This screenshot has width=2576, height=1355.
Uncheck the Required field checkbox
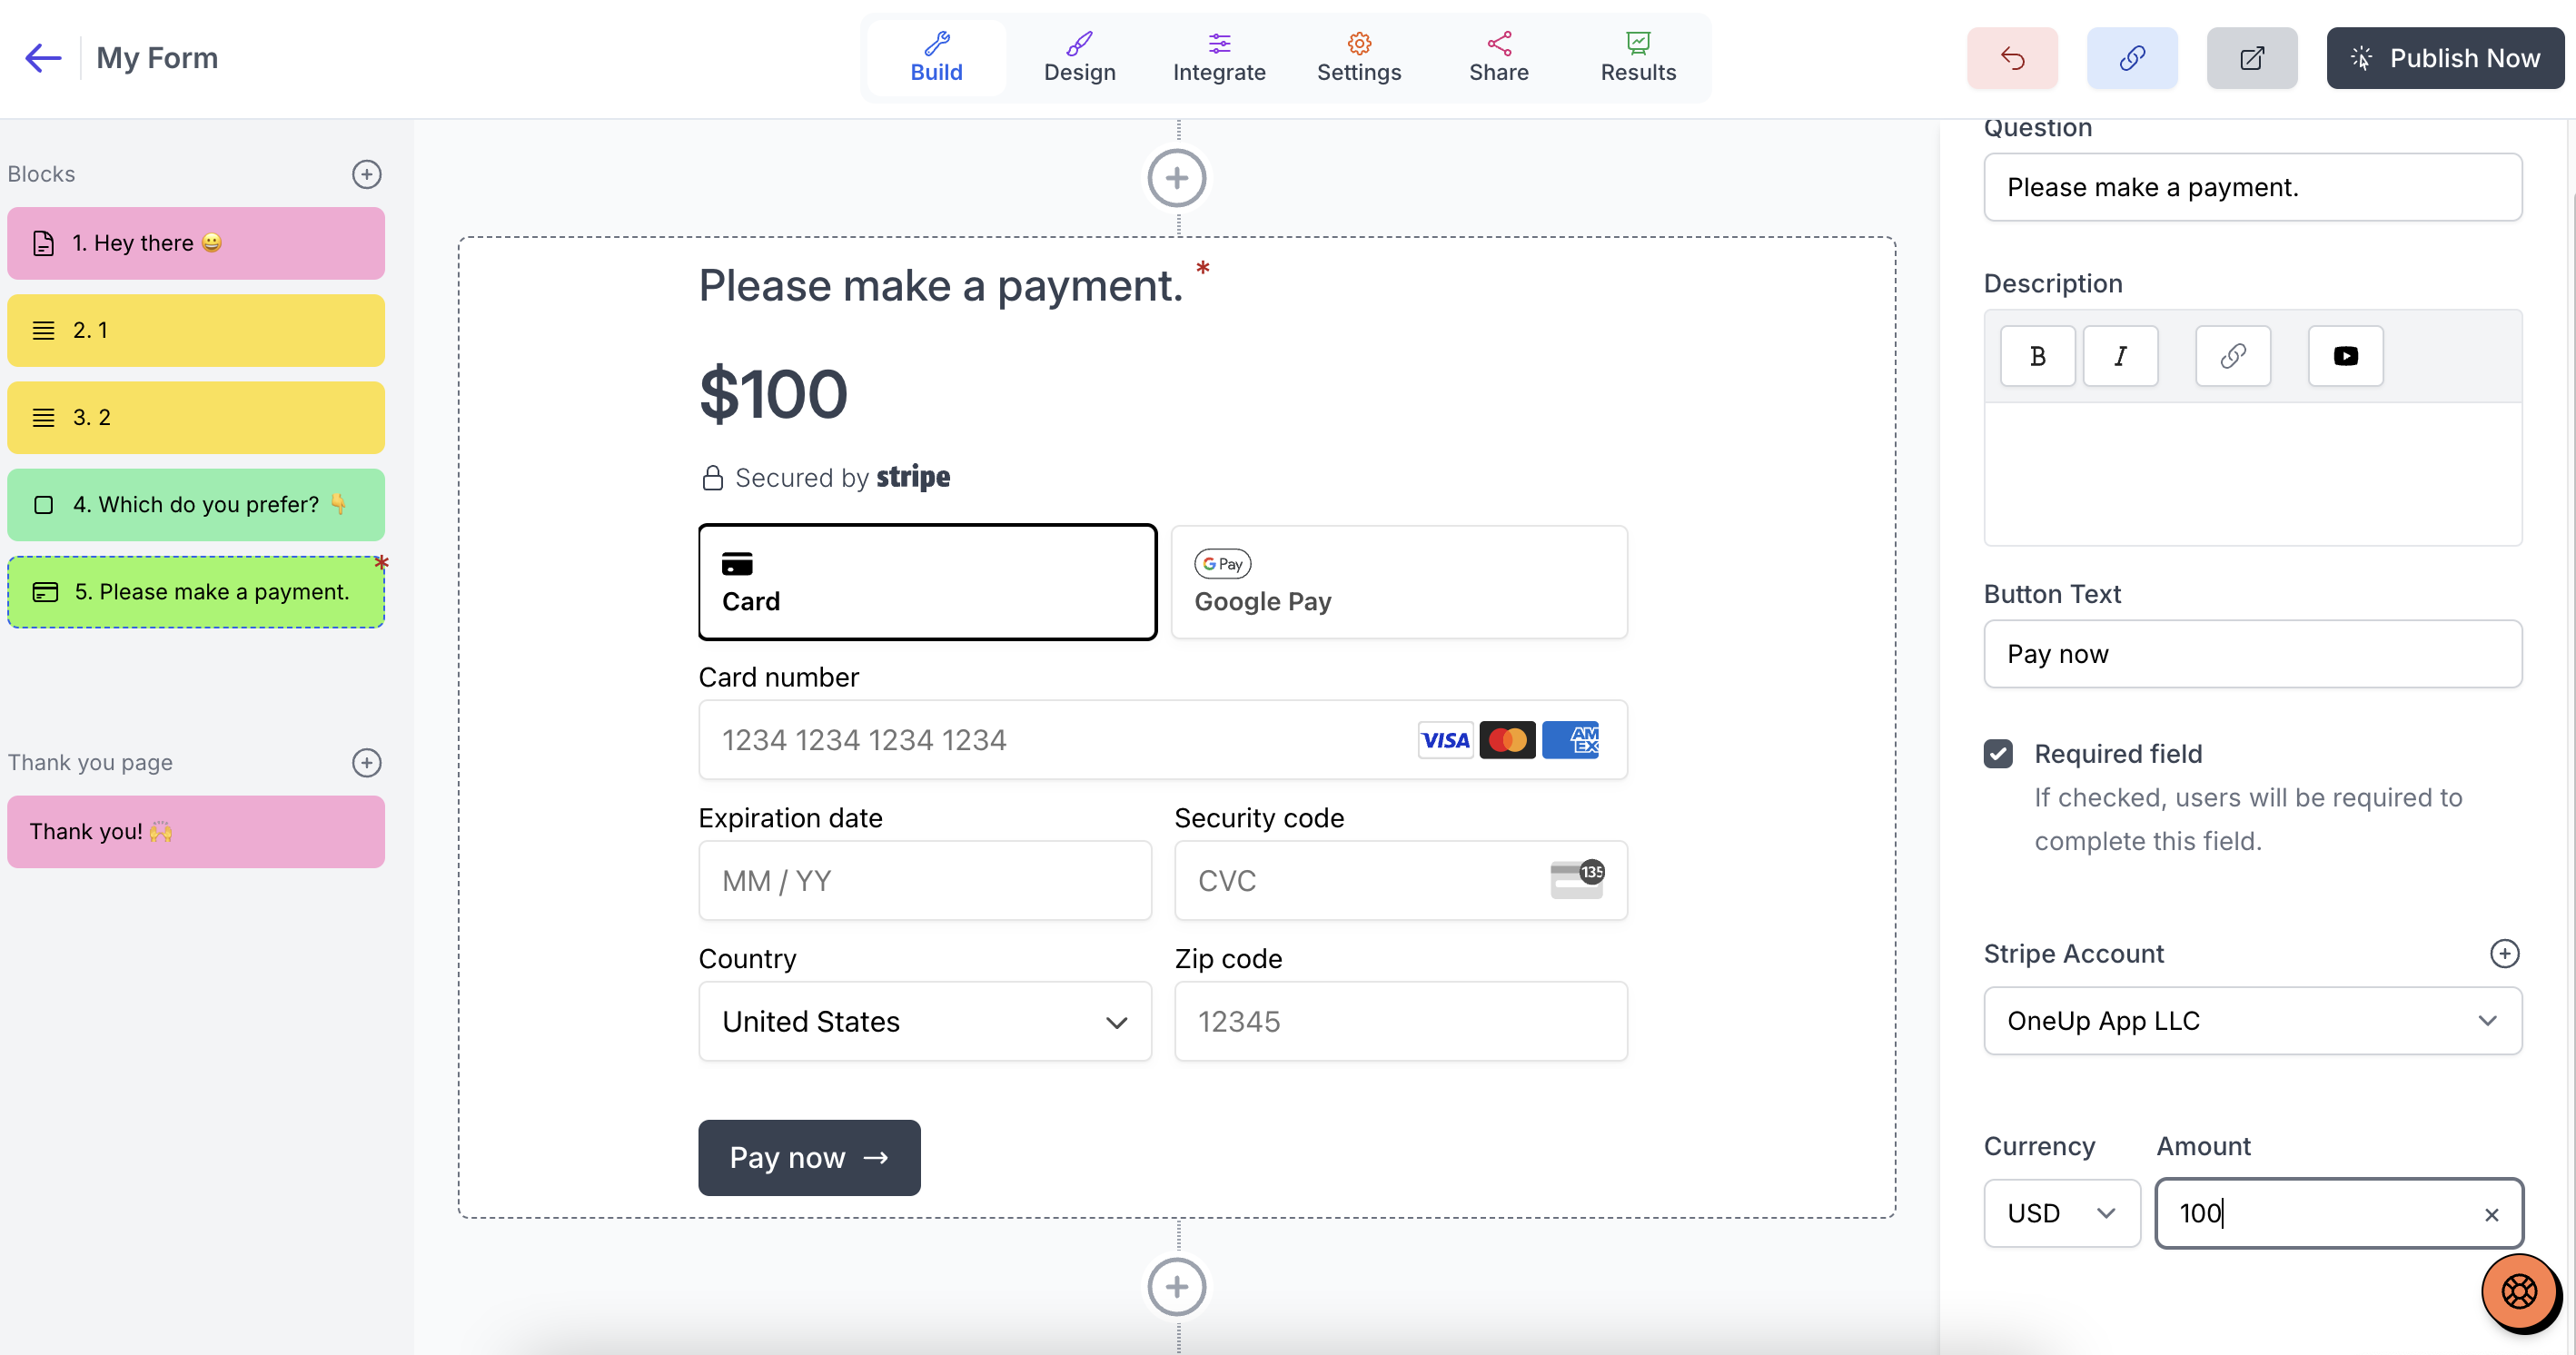(x=1998, y=754)
